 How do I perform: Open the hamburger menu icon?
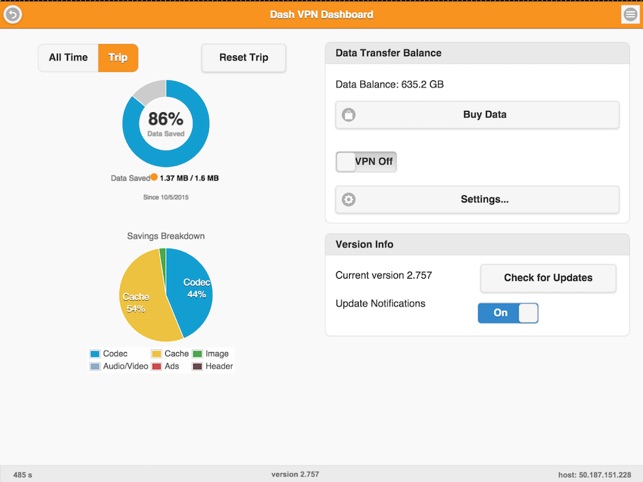tap(630, 15)
